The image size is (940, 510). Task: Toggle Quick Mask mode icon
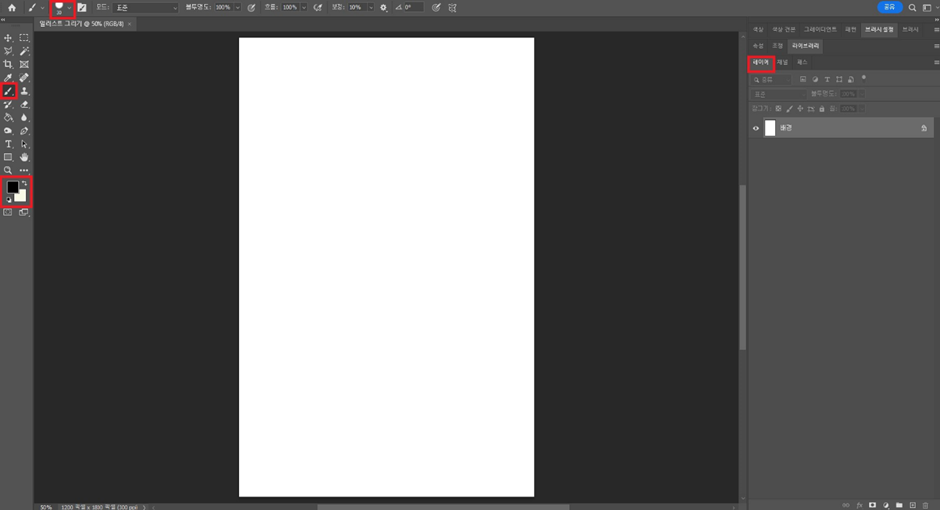click(x=8, y=212)
